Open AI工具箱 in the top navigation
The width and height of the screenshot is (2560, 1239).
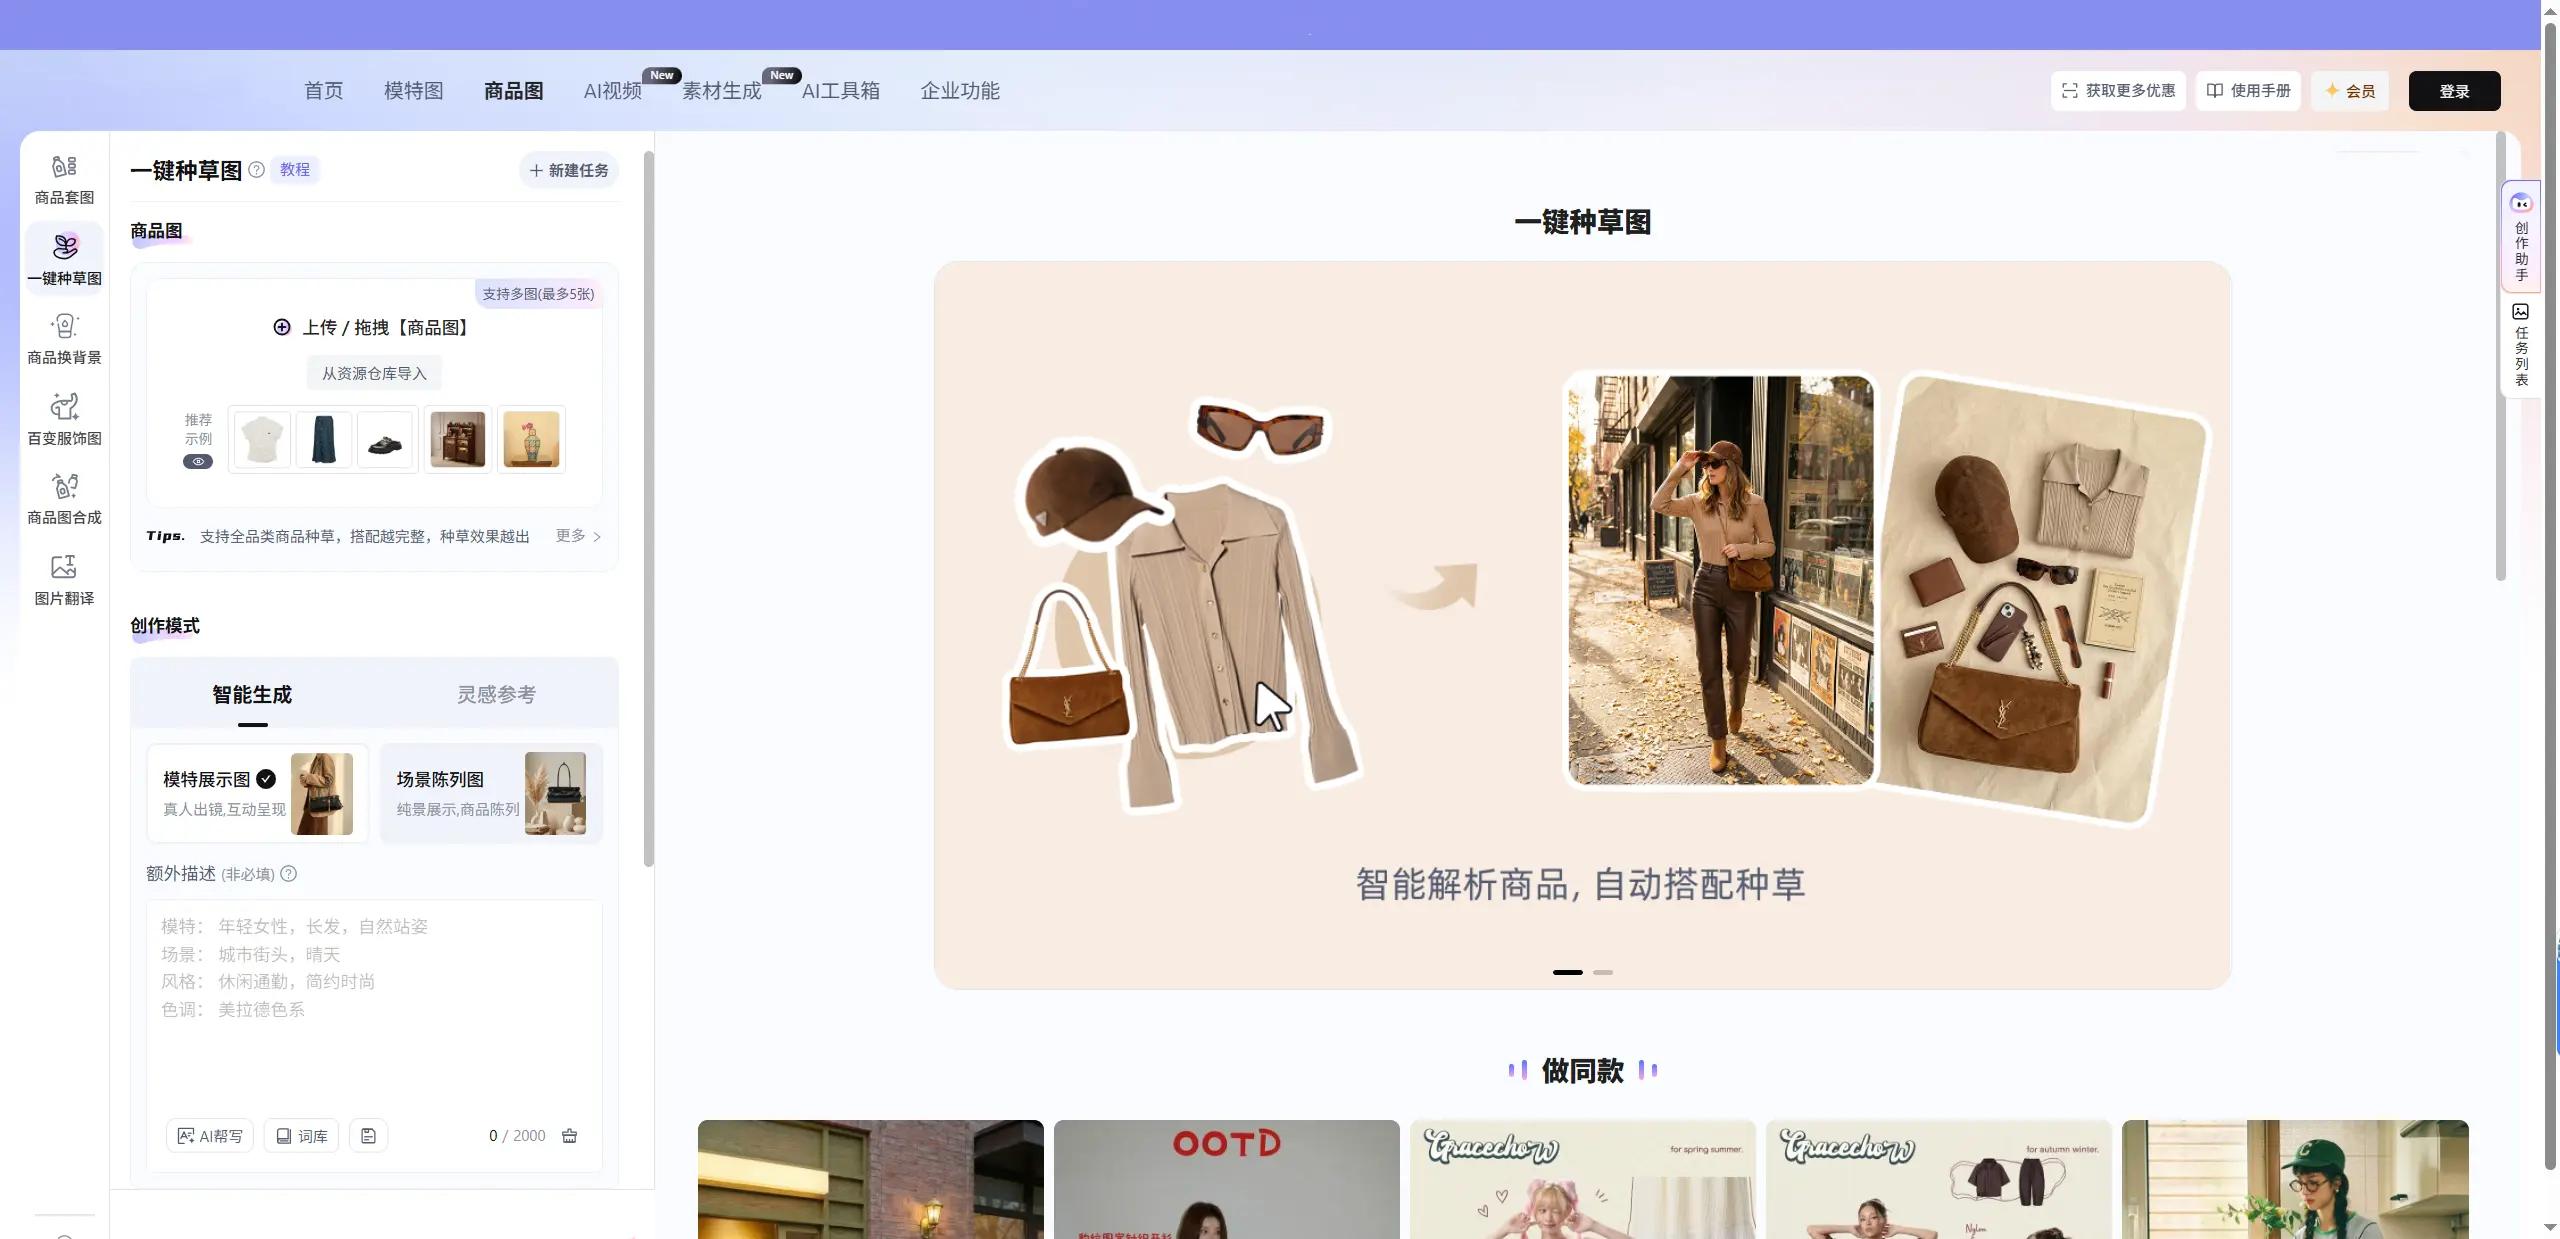pos(840,91)
